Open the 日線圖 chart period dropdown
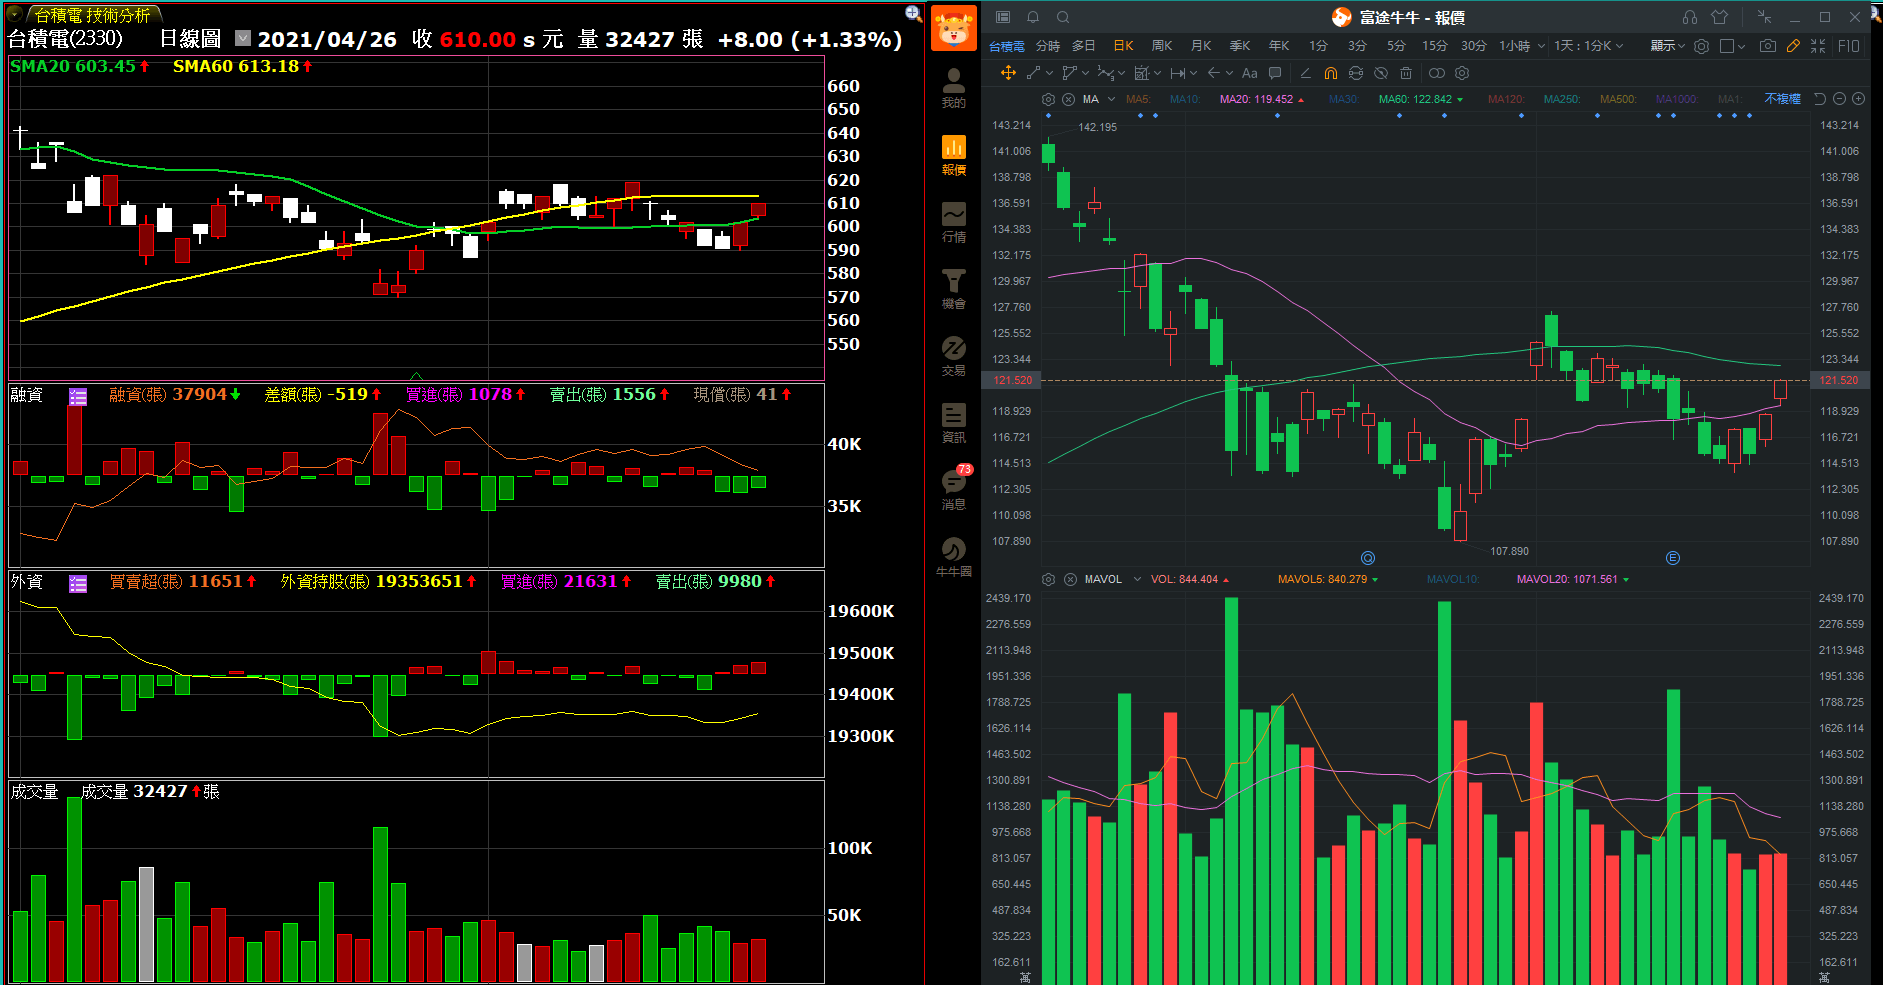This screenshot has height=985, width=1883. (x=243, y=39)
